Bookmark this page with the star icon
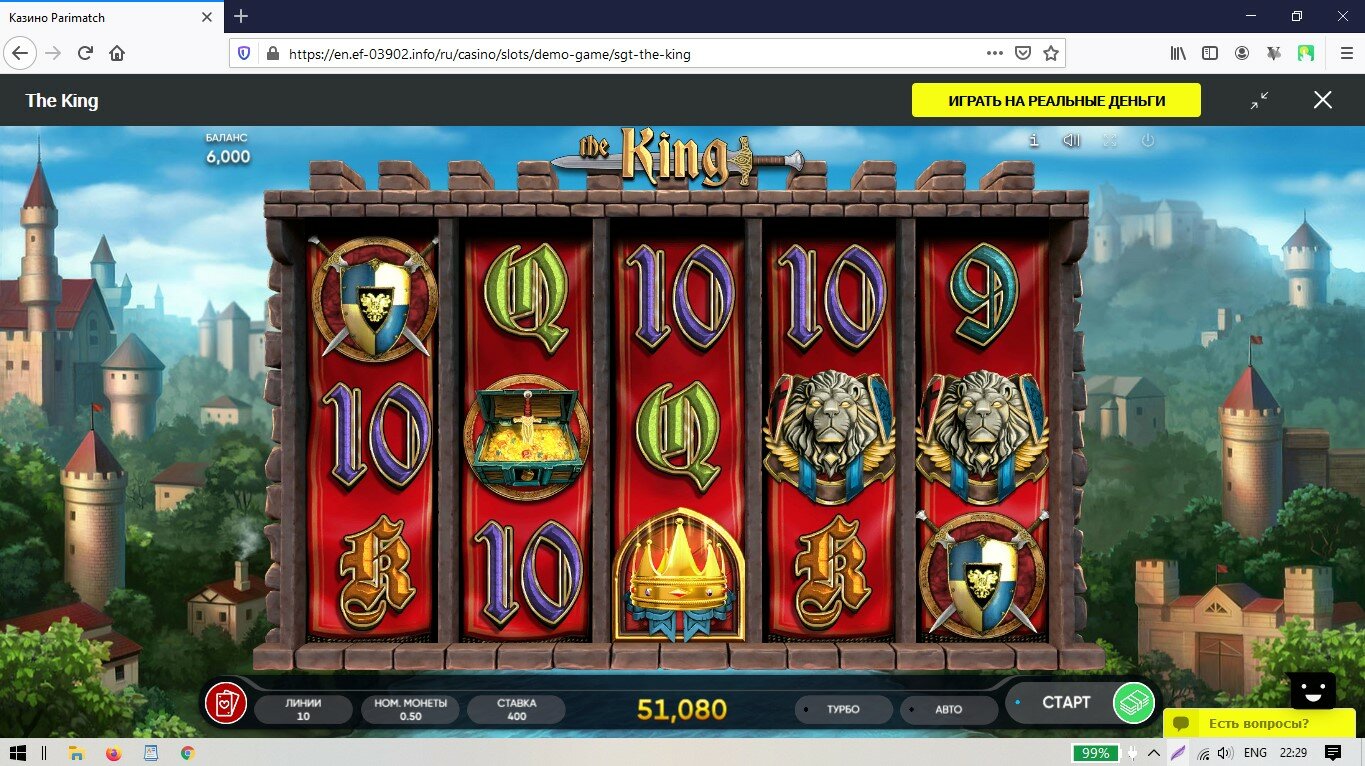Viewport: 1365px width, 766px height. (x=1050, y=53)
